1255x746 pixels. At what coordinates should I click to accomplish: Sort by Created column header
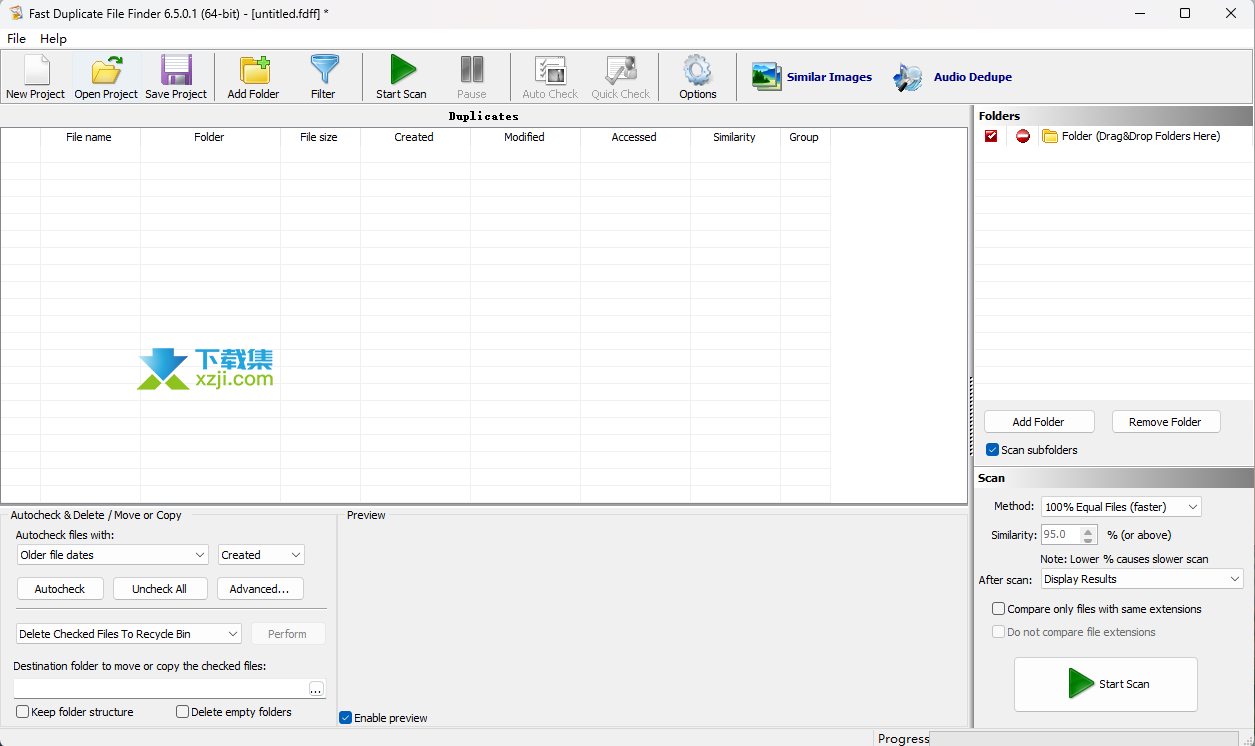tap(414, 137)
